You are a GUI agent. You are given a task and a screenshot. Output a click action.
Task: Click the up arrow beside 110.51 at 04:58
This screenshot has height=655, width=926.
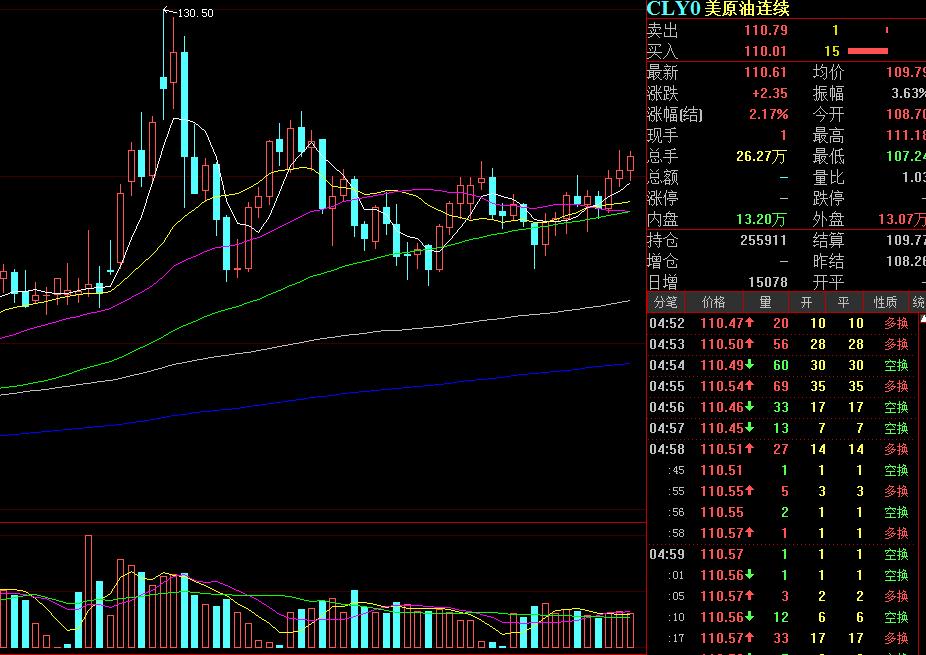coord(749,449)
